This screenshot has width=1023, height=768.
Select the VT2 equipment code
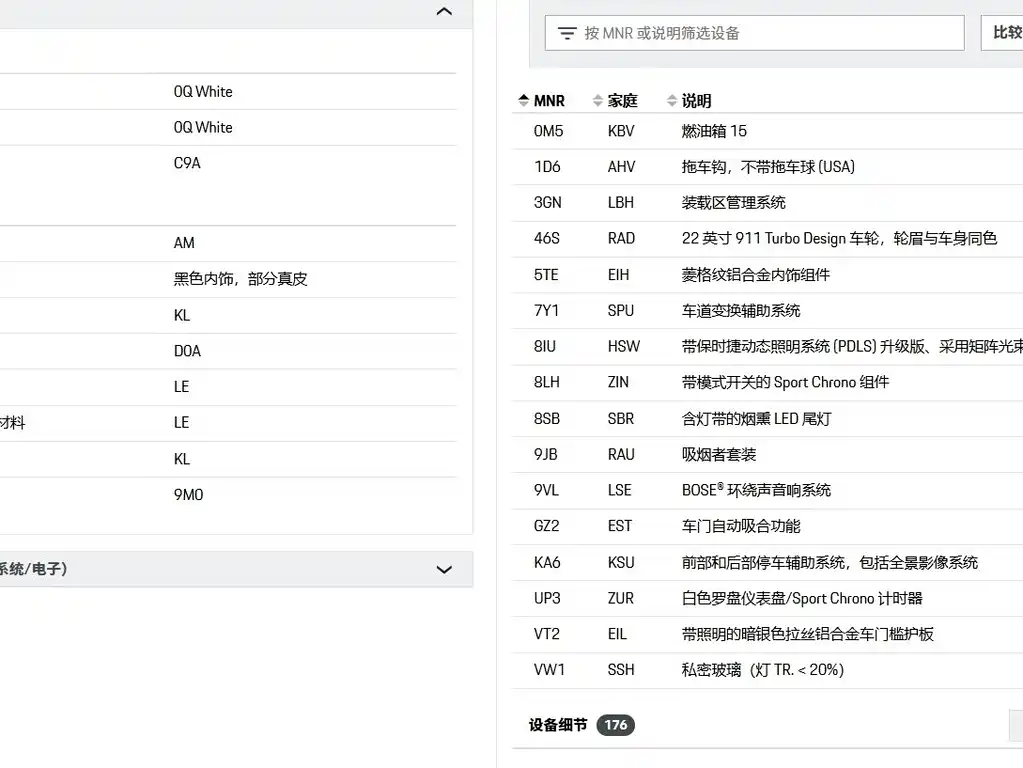547,634
